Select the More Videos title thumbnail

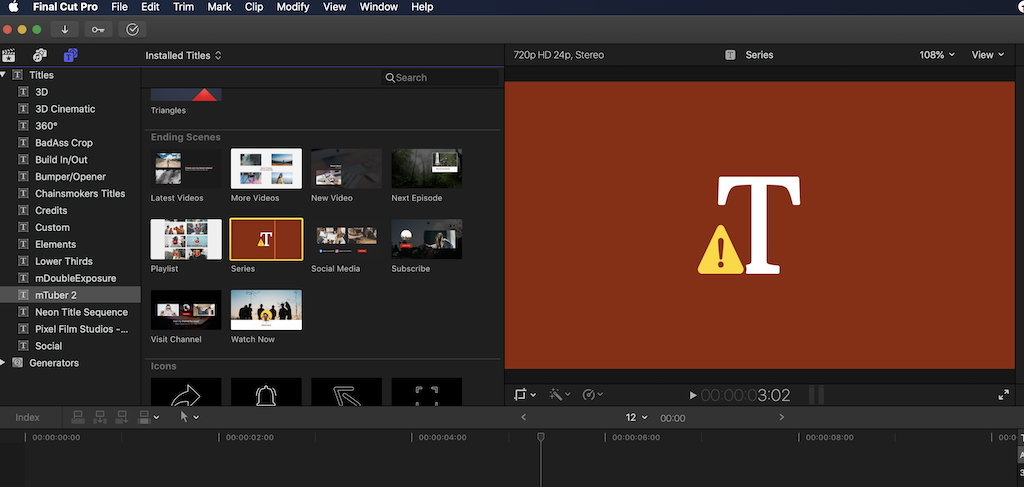tap(266, 168)
